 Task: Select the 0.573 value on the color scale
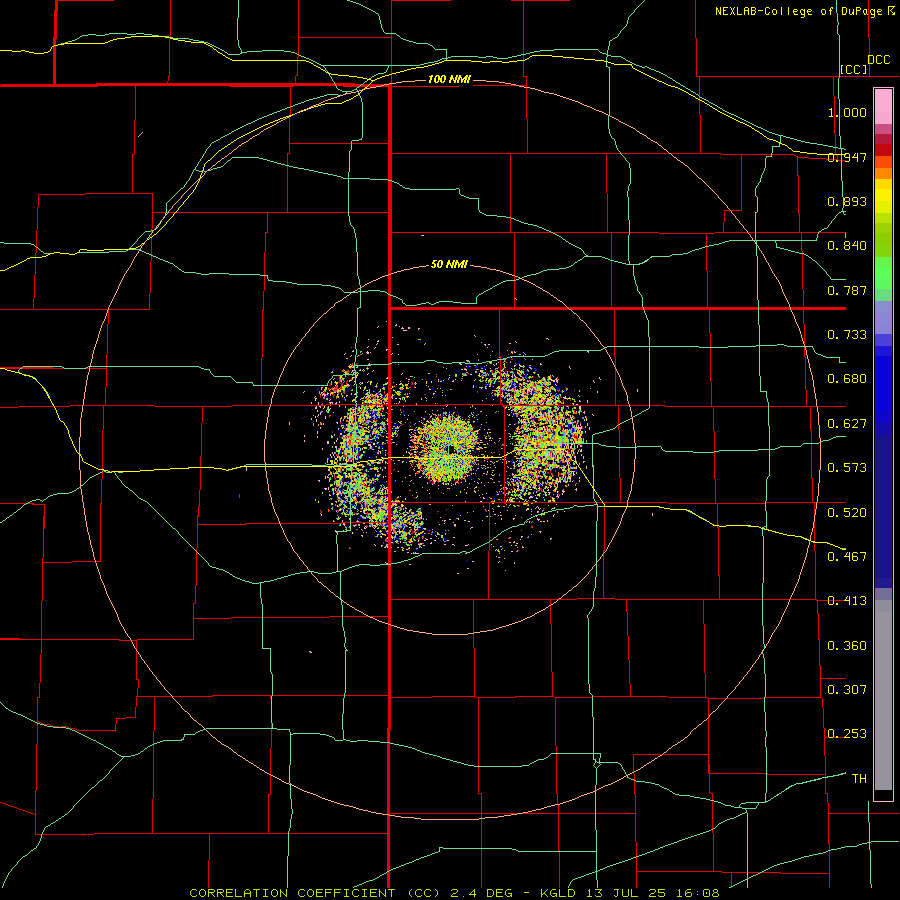(x=847, y=468)
